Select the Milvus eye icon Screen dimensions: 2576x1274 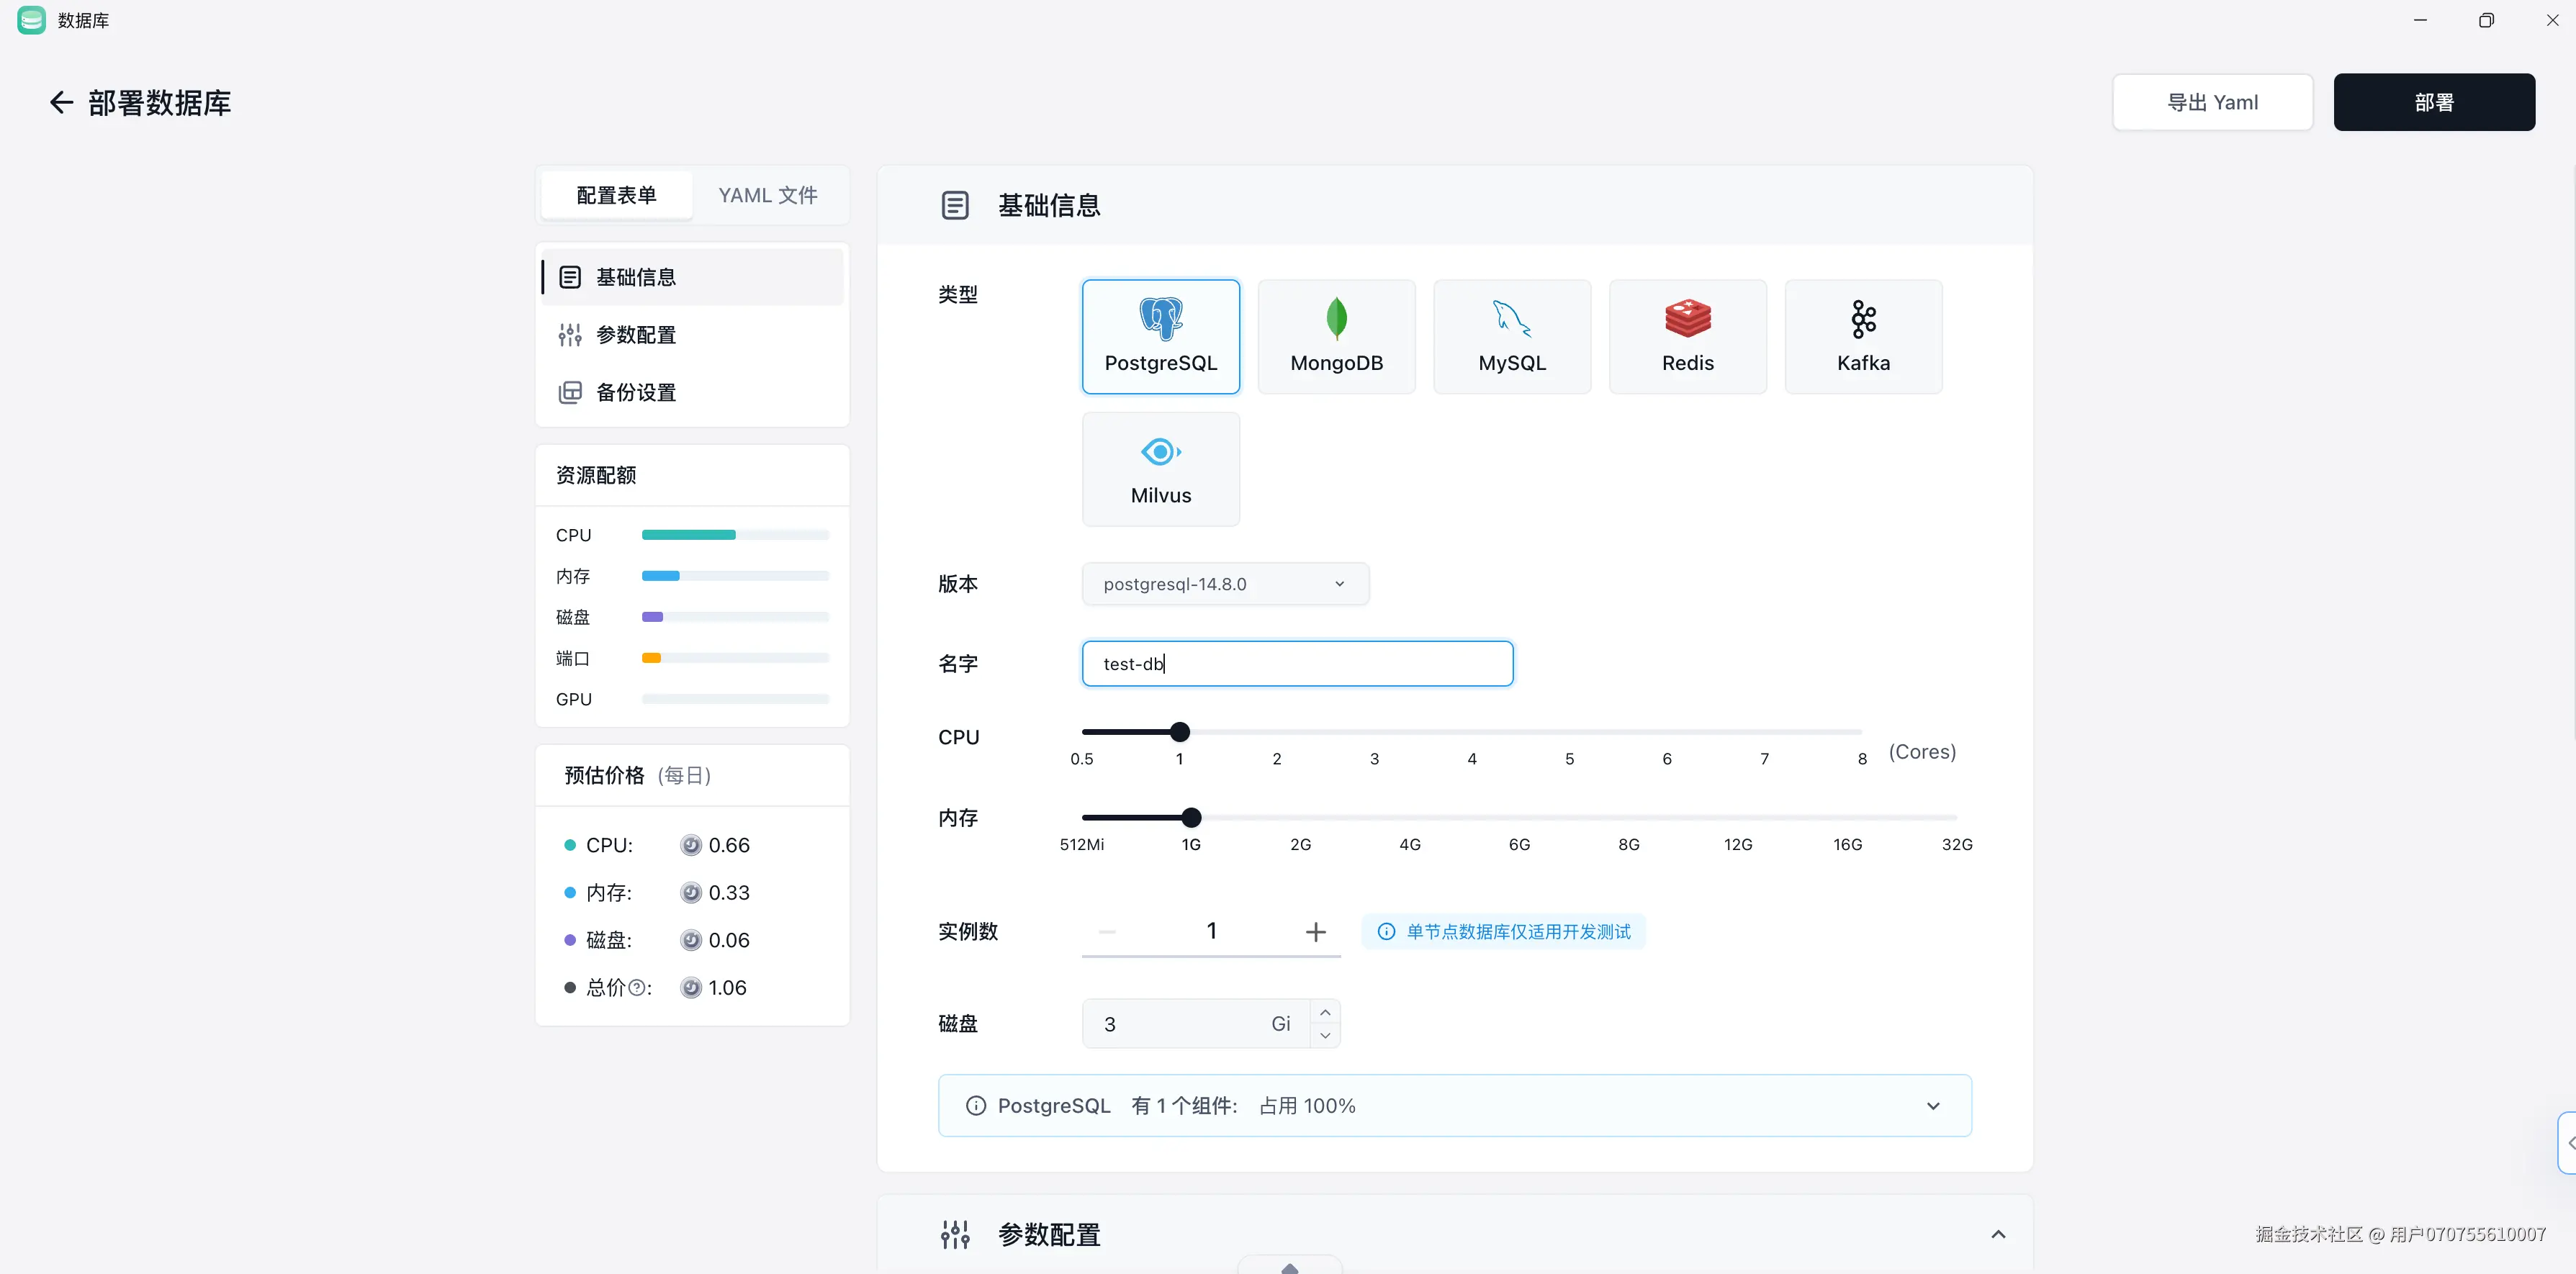[1160, 452]
